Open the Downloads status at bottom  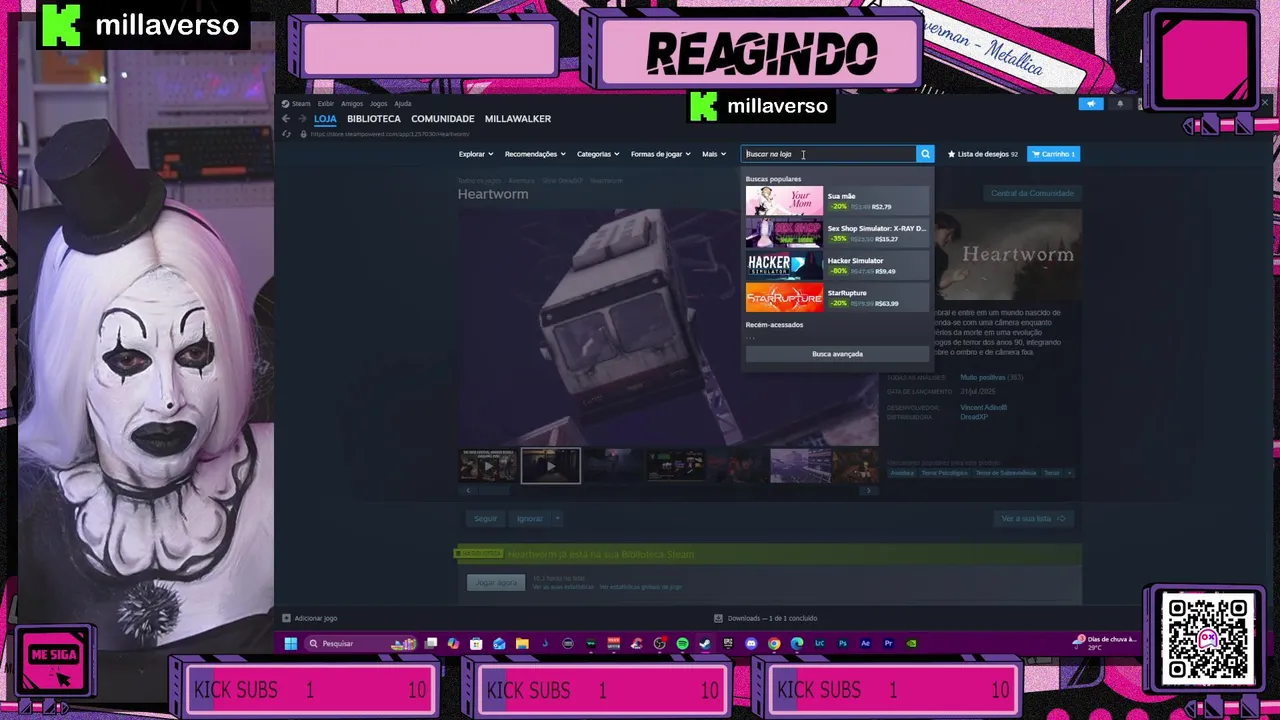tap(766, 618)
